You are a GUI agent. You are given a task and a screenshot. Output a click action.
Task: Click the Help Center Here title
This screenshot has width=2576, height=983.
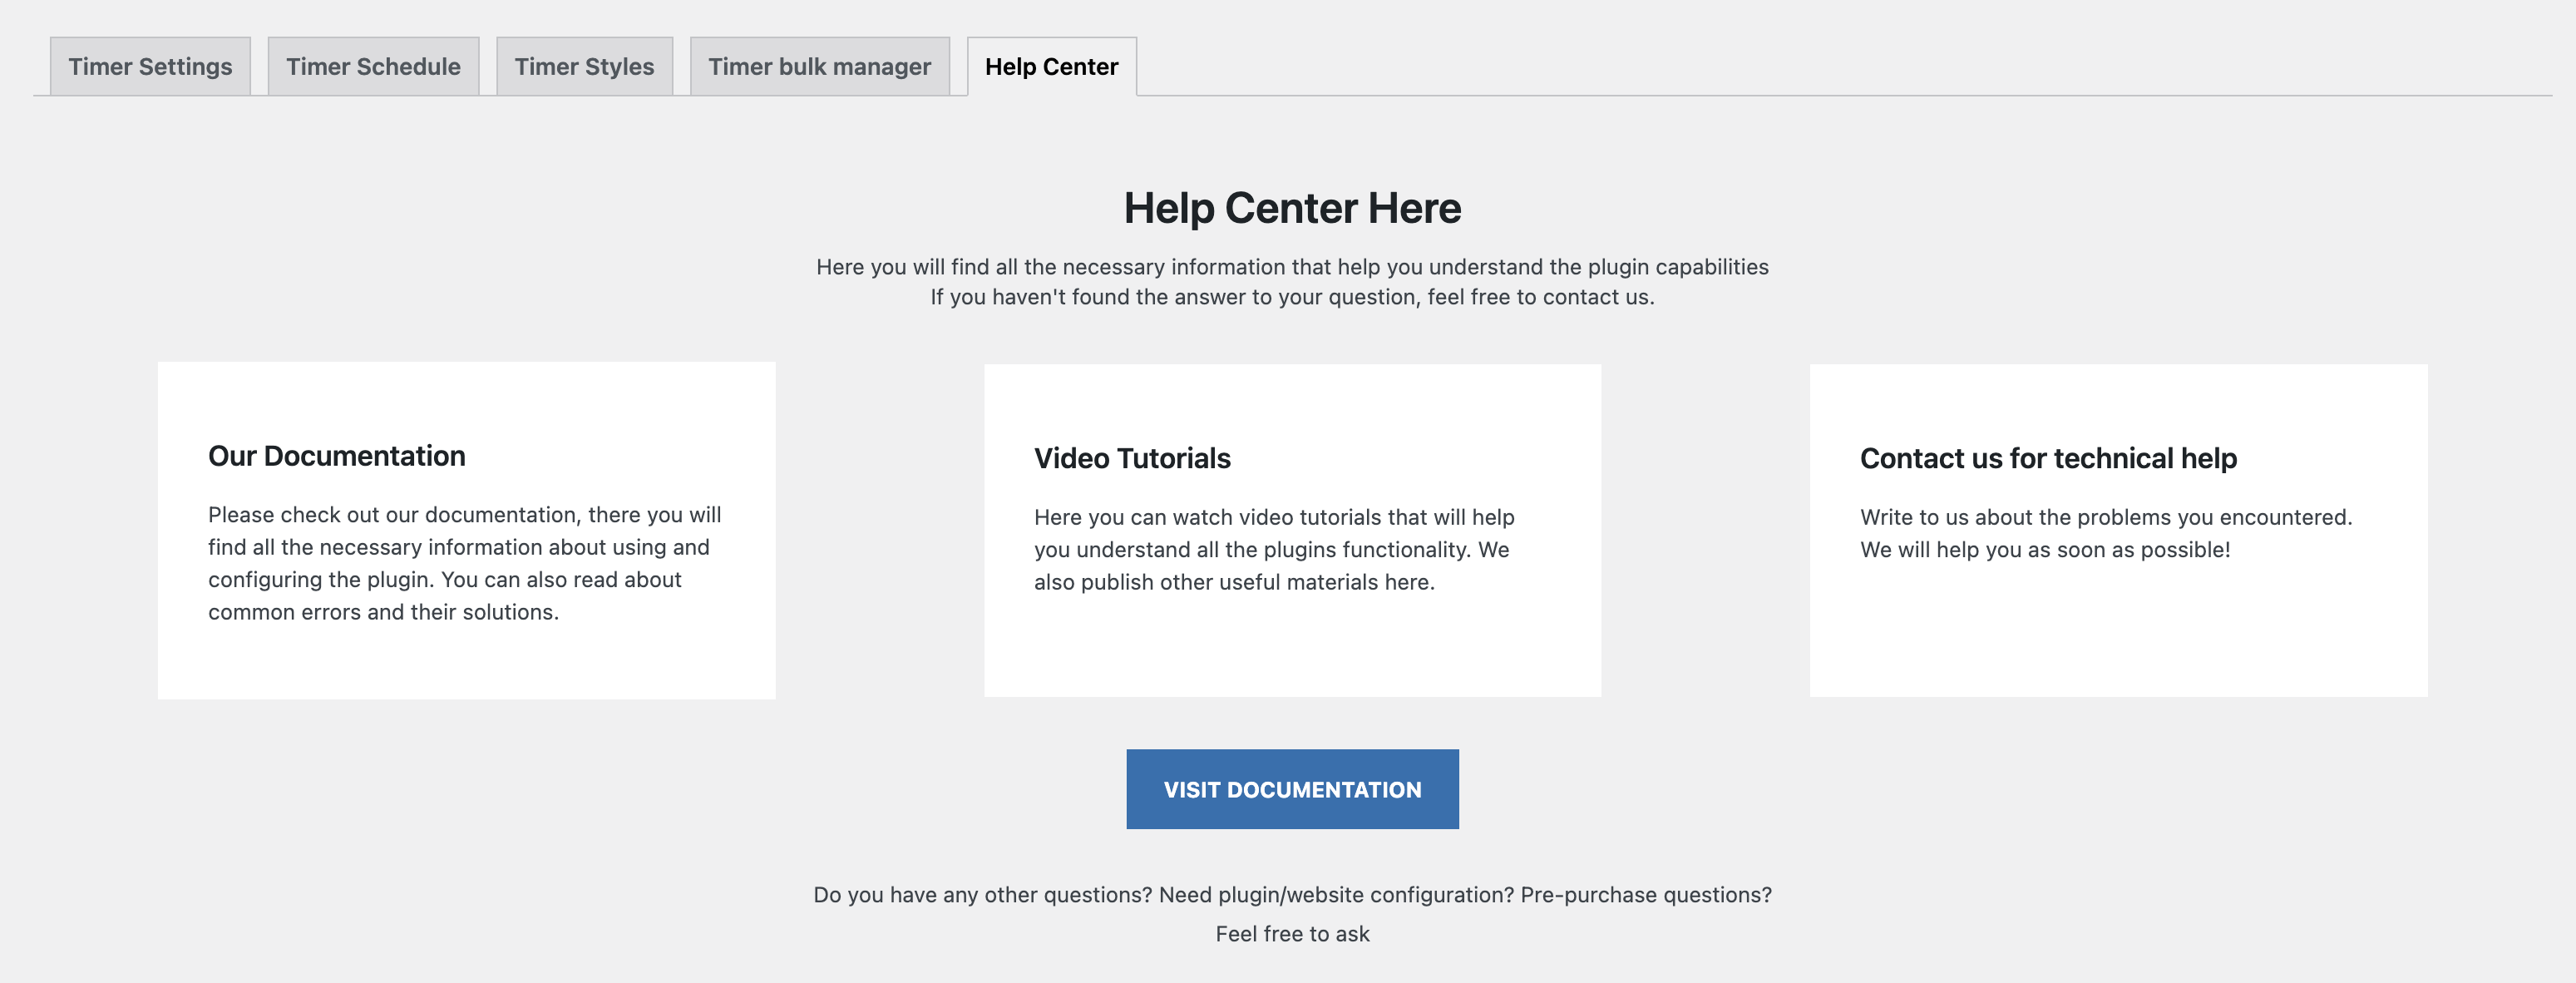1292,208
